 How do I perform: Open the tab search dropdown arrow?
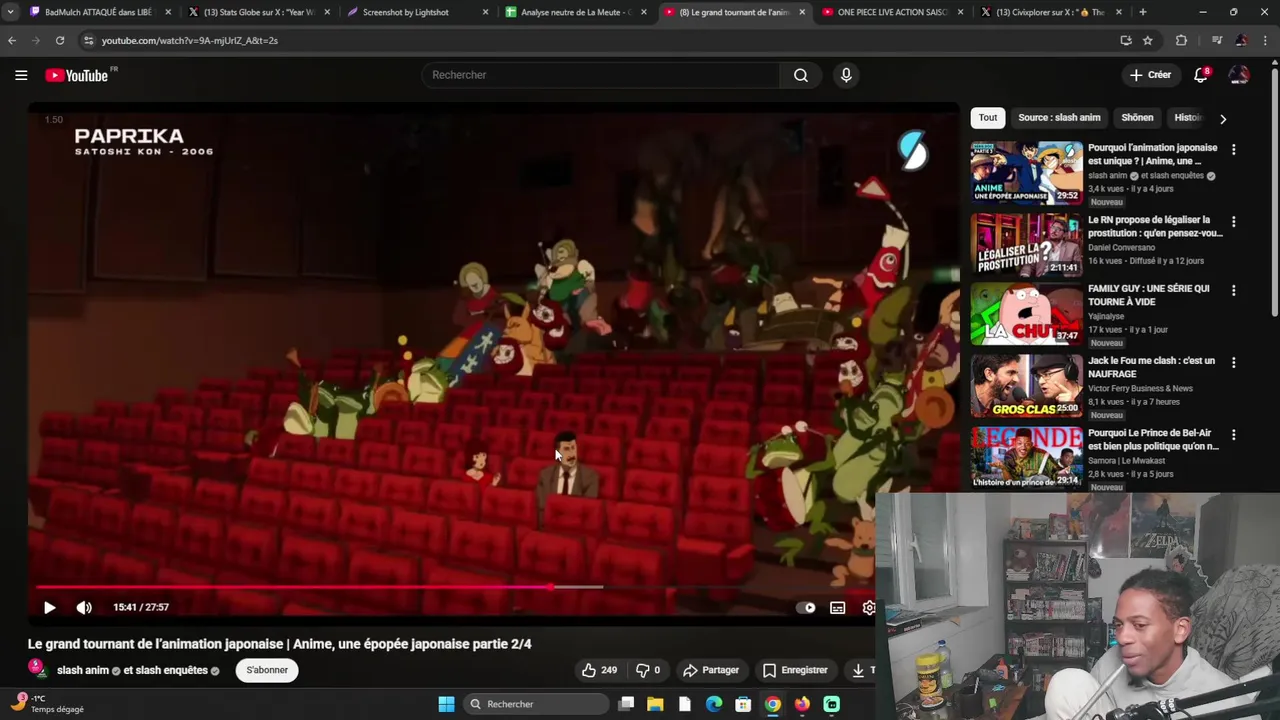point(10,12)
